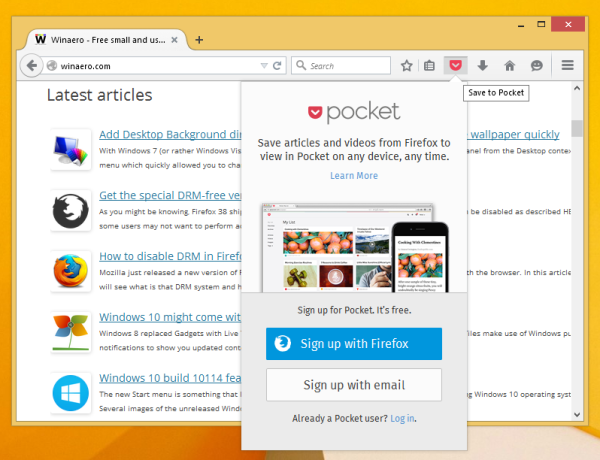Open the Firefox DRM-free article thumbnail
This screenshot has height=460, width=600.
pyautogui.click(x=70, y=211)
